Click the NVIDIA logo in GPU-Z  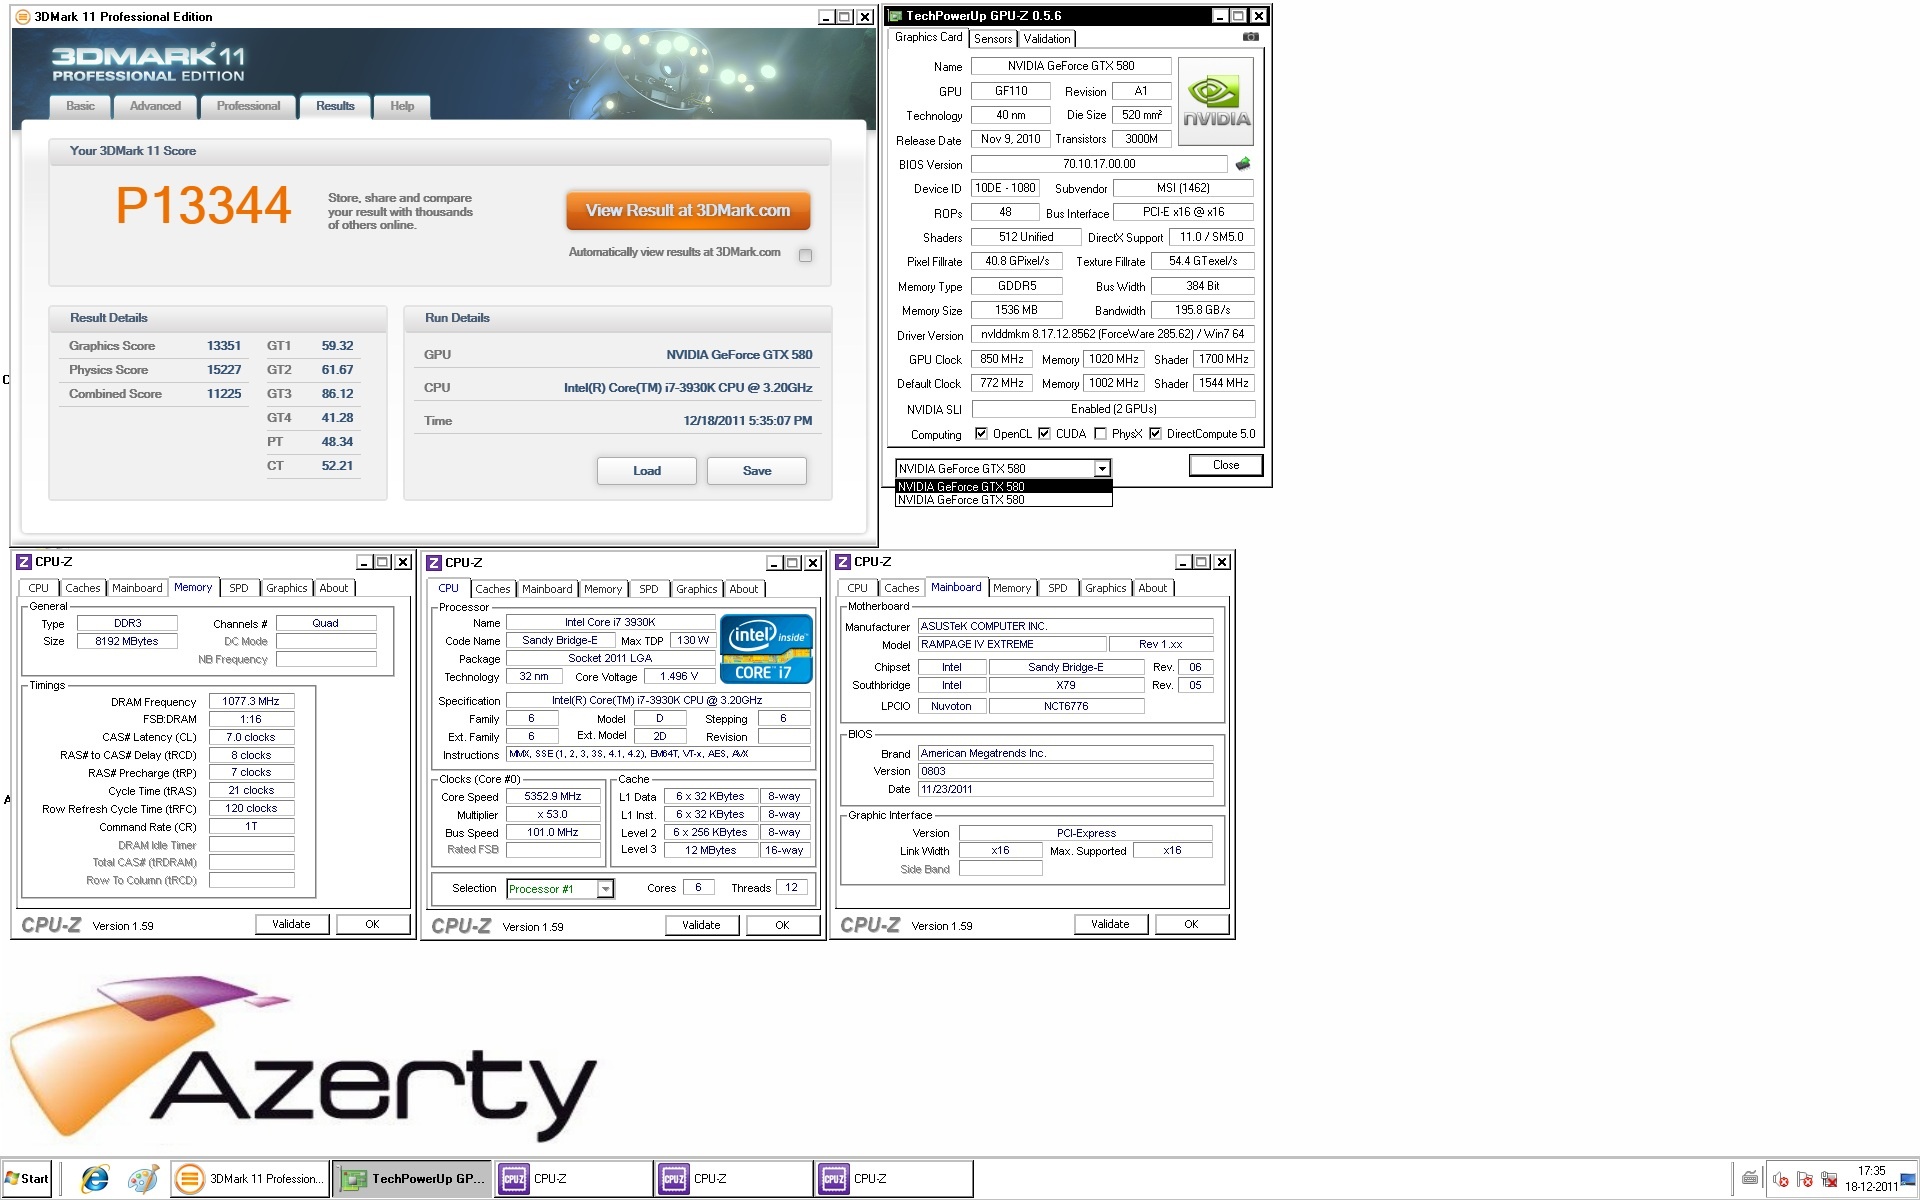[x=1215, y=102]
